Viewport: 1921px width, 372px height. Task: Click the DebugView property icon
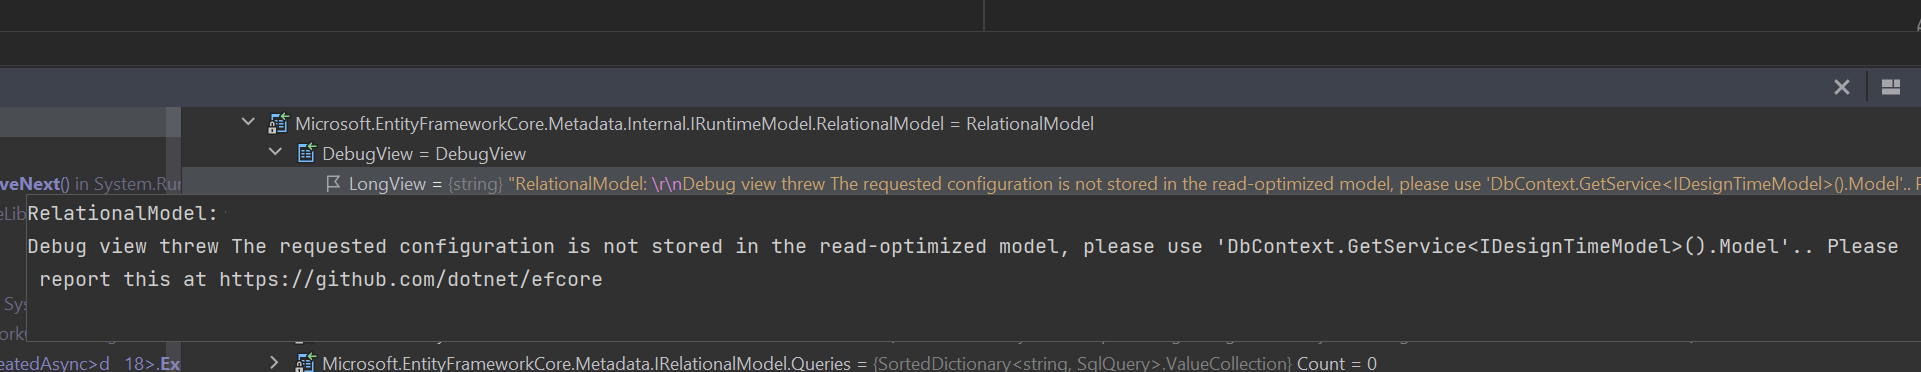coord(307,153)
